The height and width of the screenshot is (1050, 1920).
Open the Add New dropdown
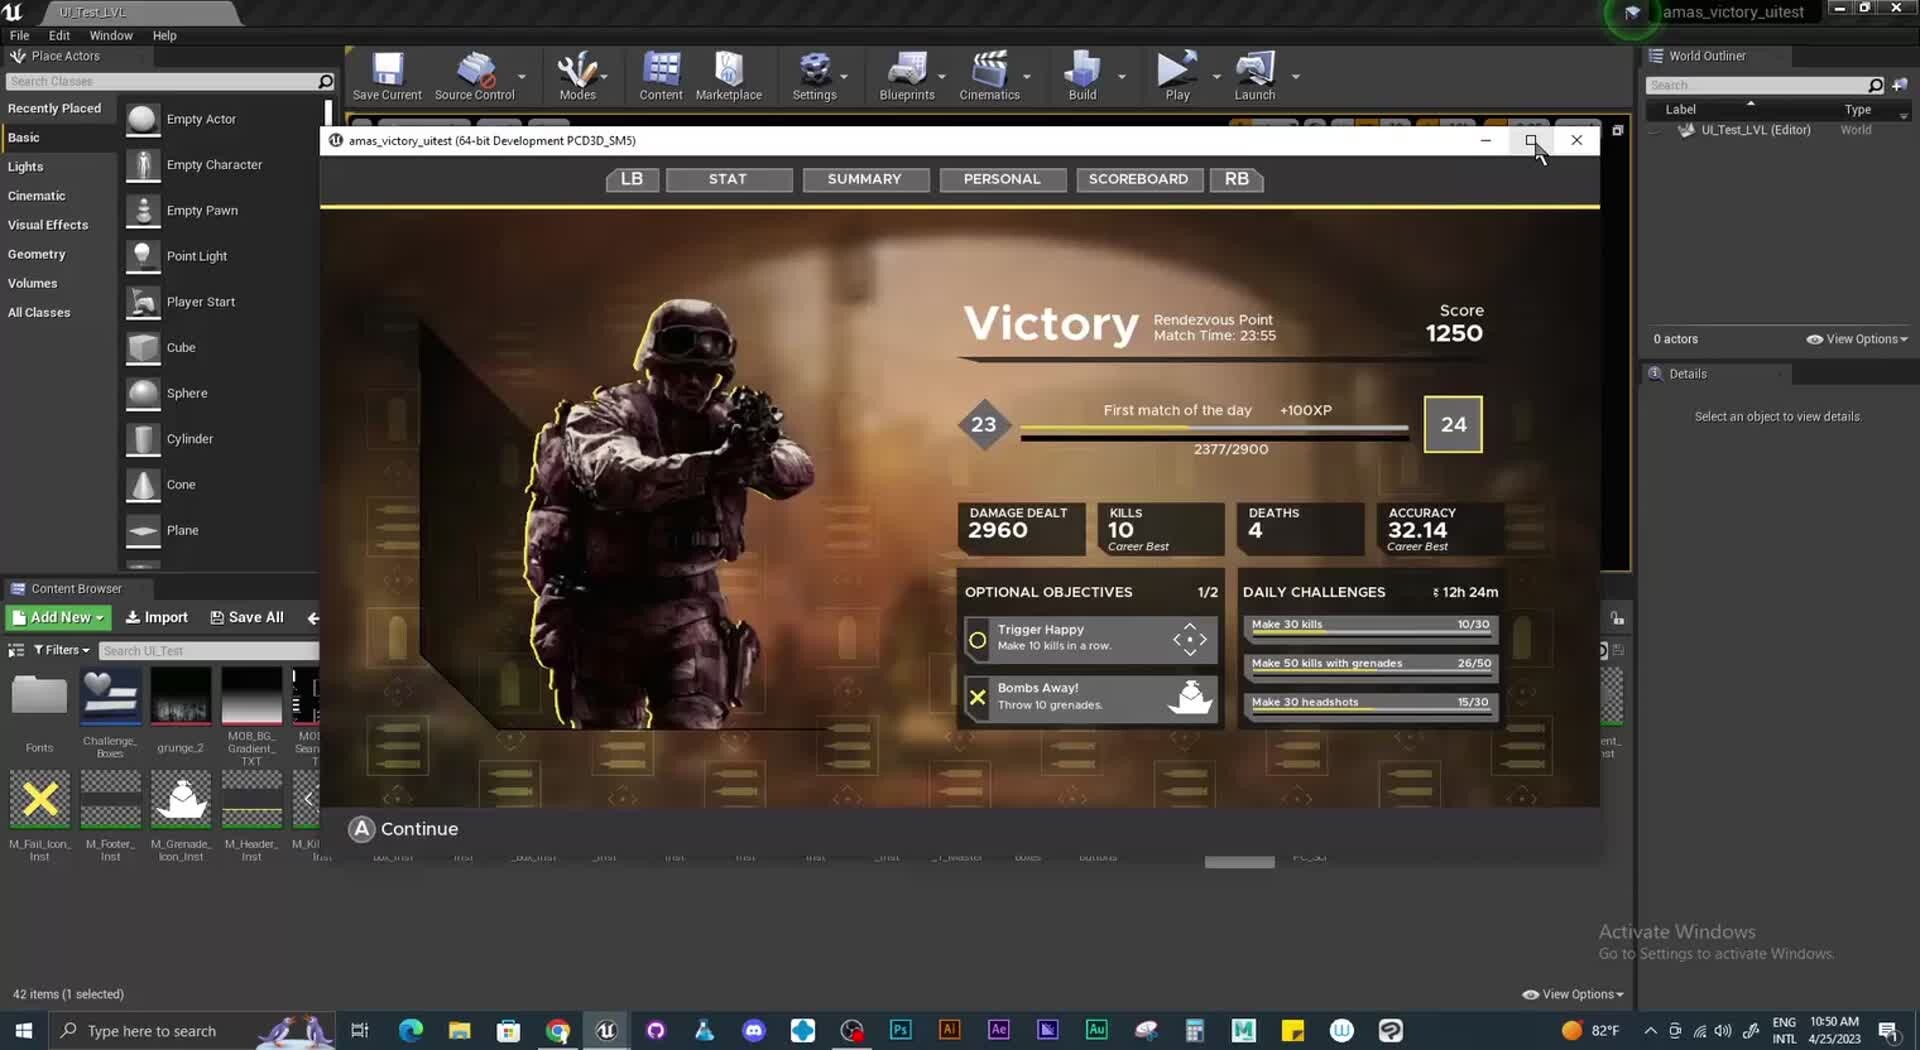57,617
